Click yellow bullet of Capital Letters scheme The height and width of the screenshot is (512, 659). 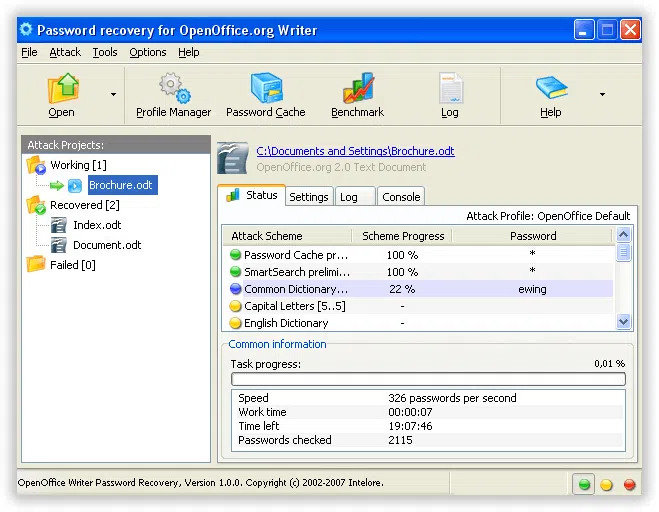235,306
